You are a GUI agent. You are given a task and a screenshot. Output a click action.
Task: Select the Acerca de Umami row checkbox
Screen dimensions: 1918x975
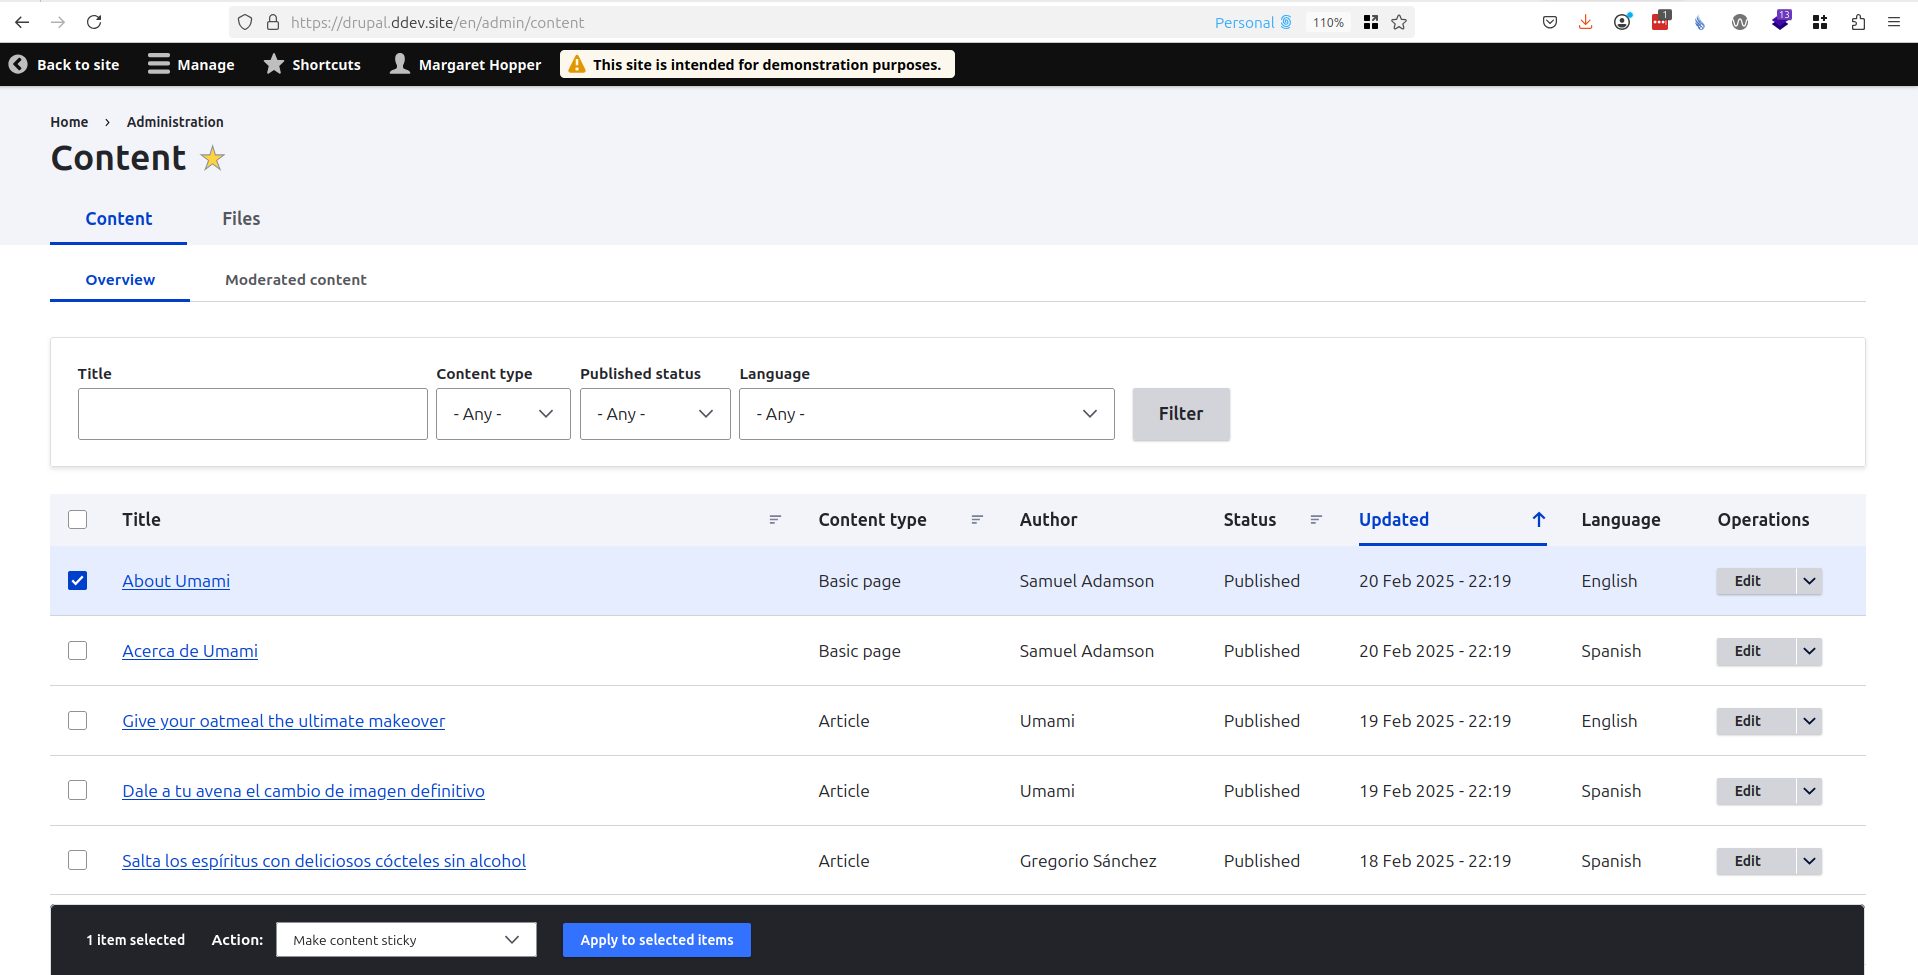77,650
